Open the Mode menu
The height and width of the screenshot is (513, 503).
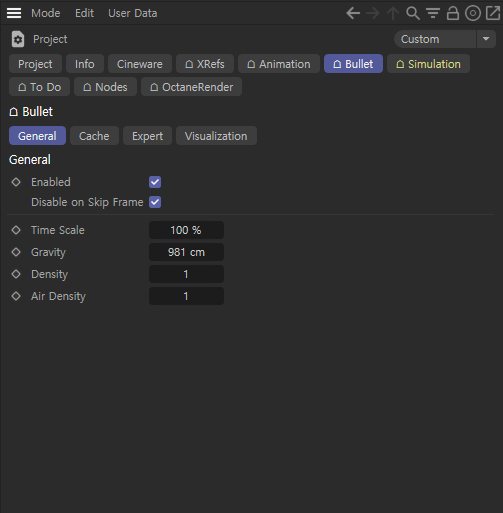(46, 13)
